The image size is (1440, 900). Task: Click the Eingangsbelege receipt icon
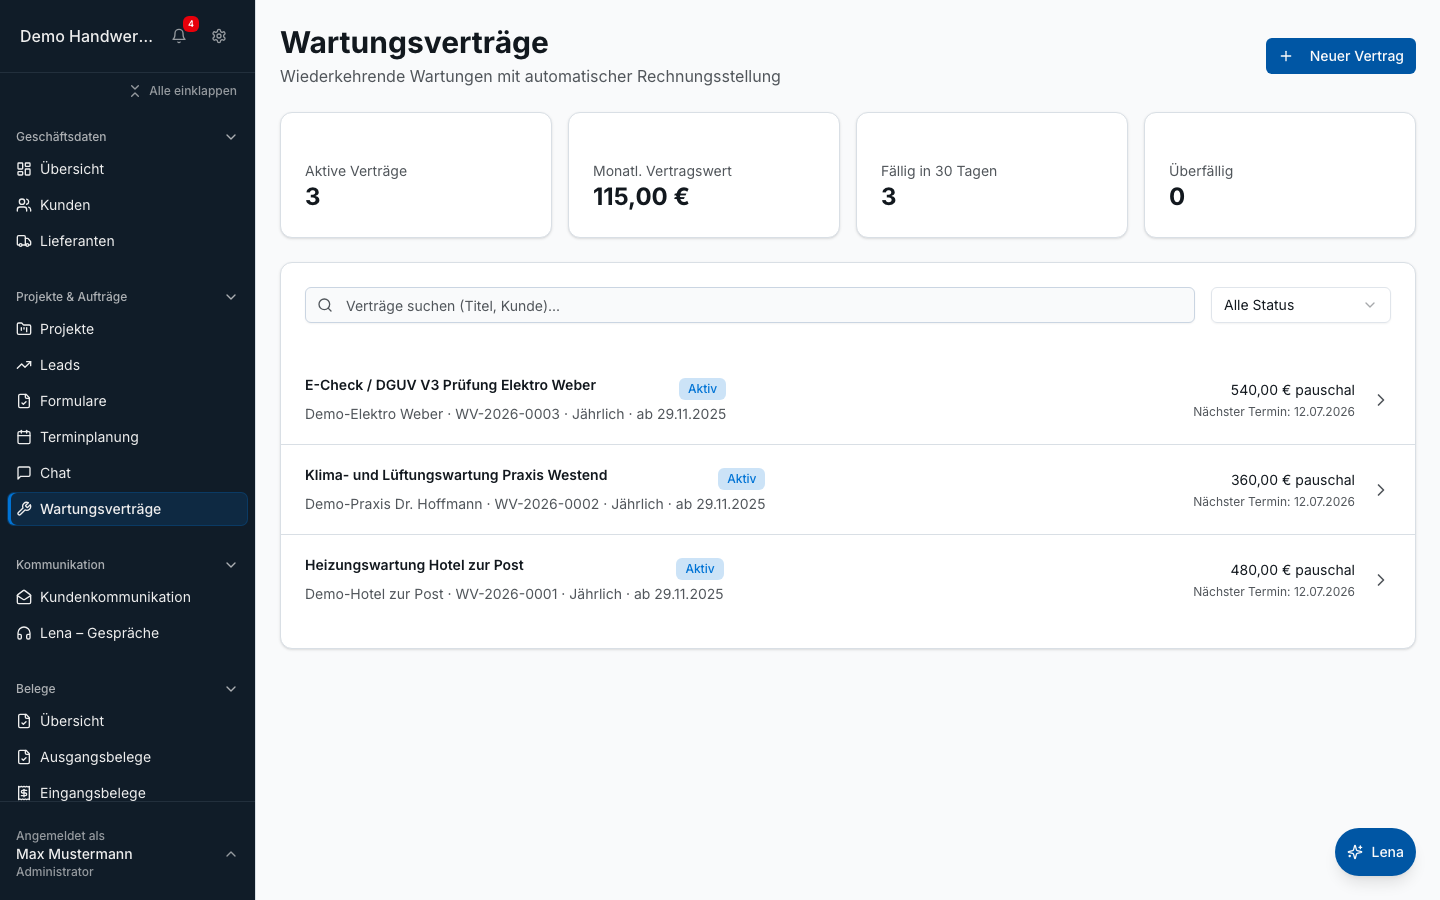[x=24, y=793]
